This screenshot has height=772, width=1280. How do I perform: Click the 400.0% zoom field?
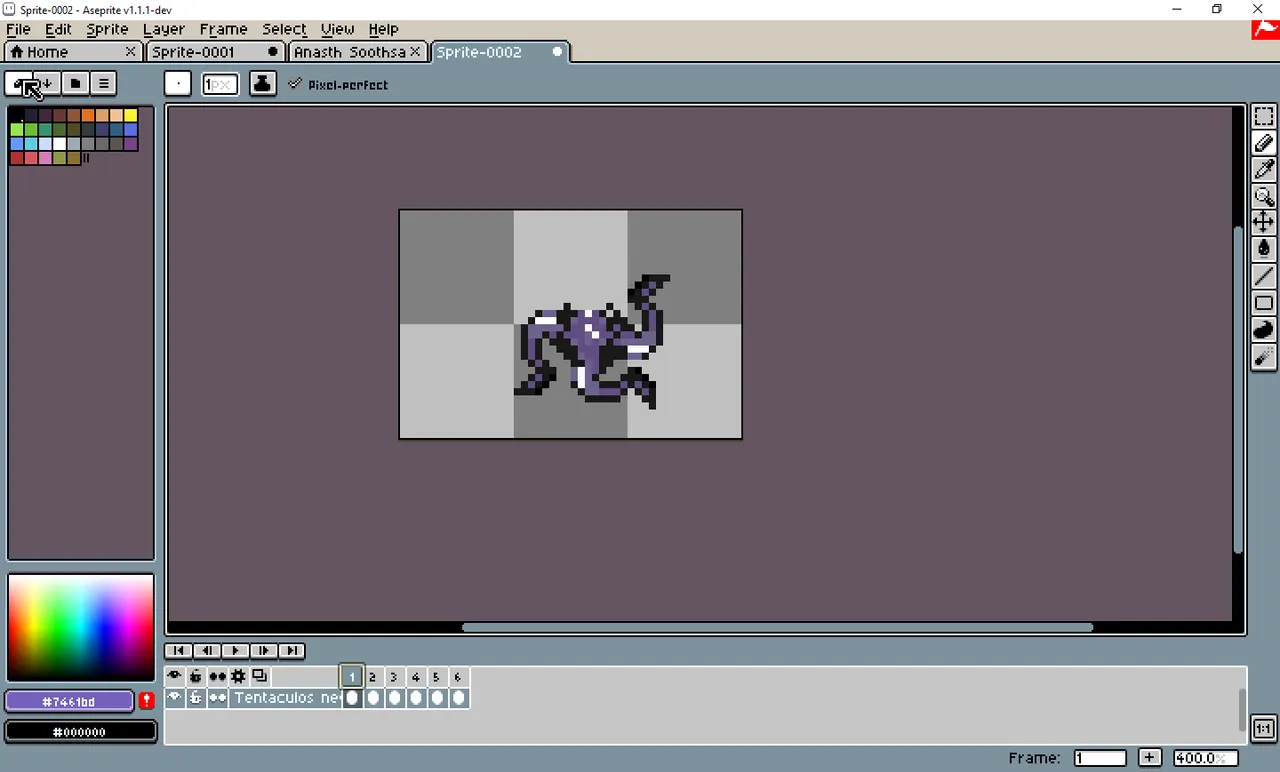[1206, 758]
